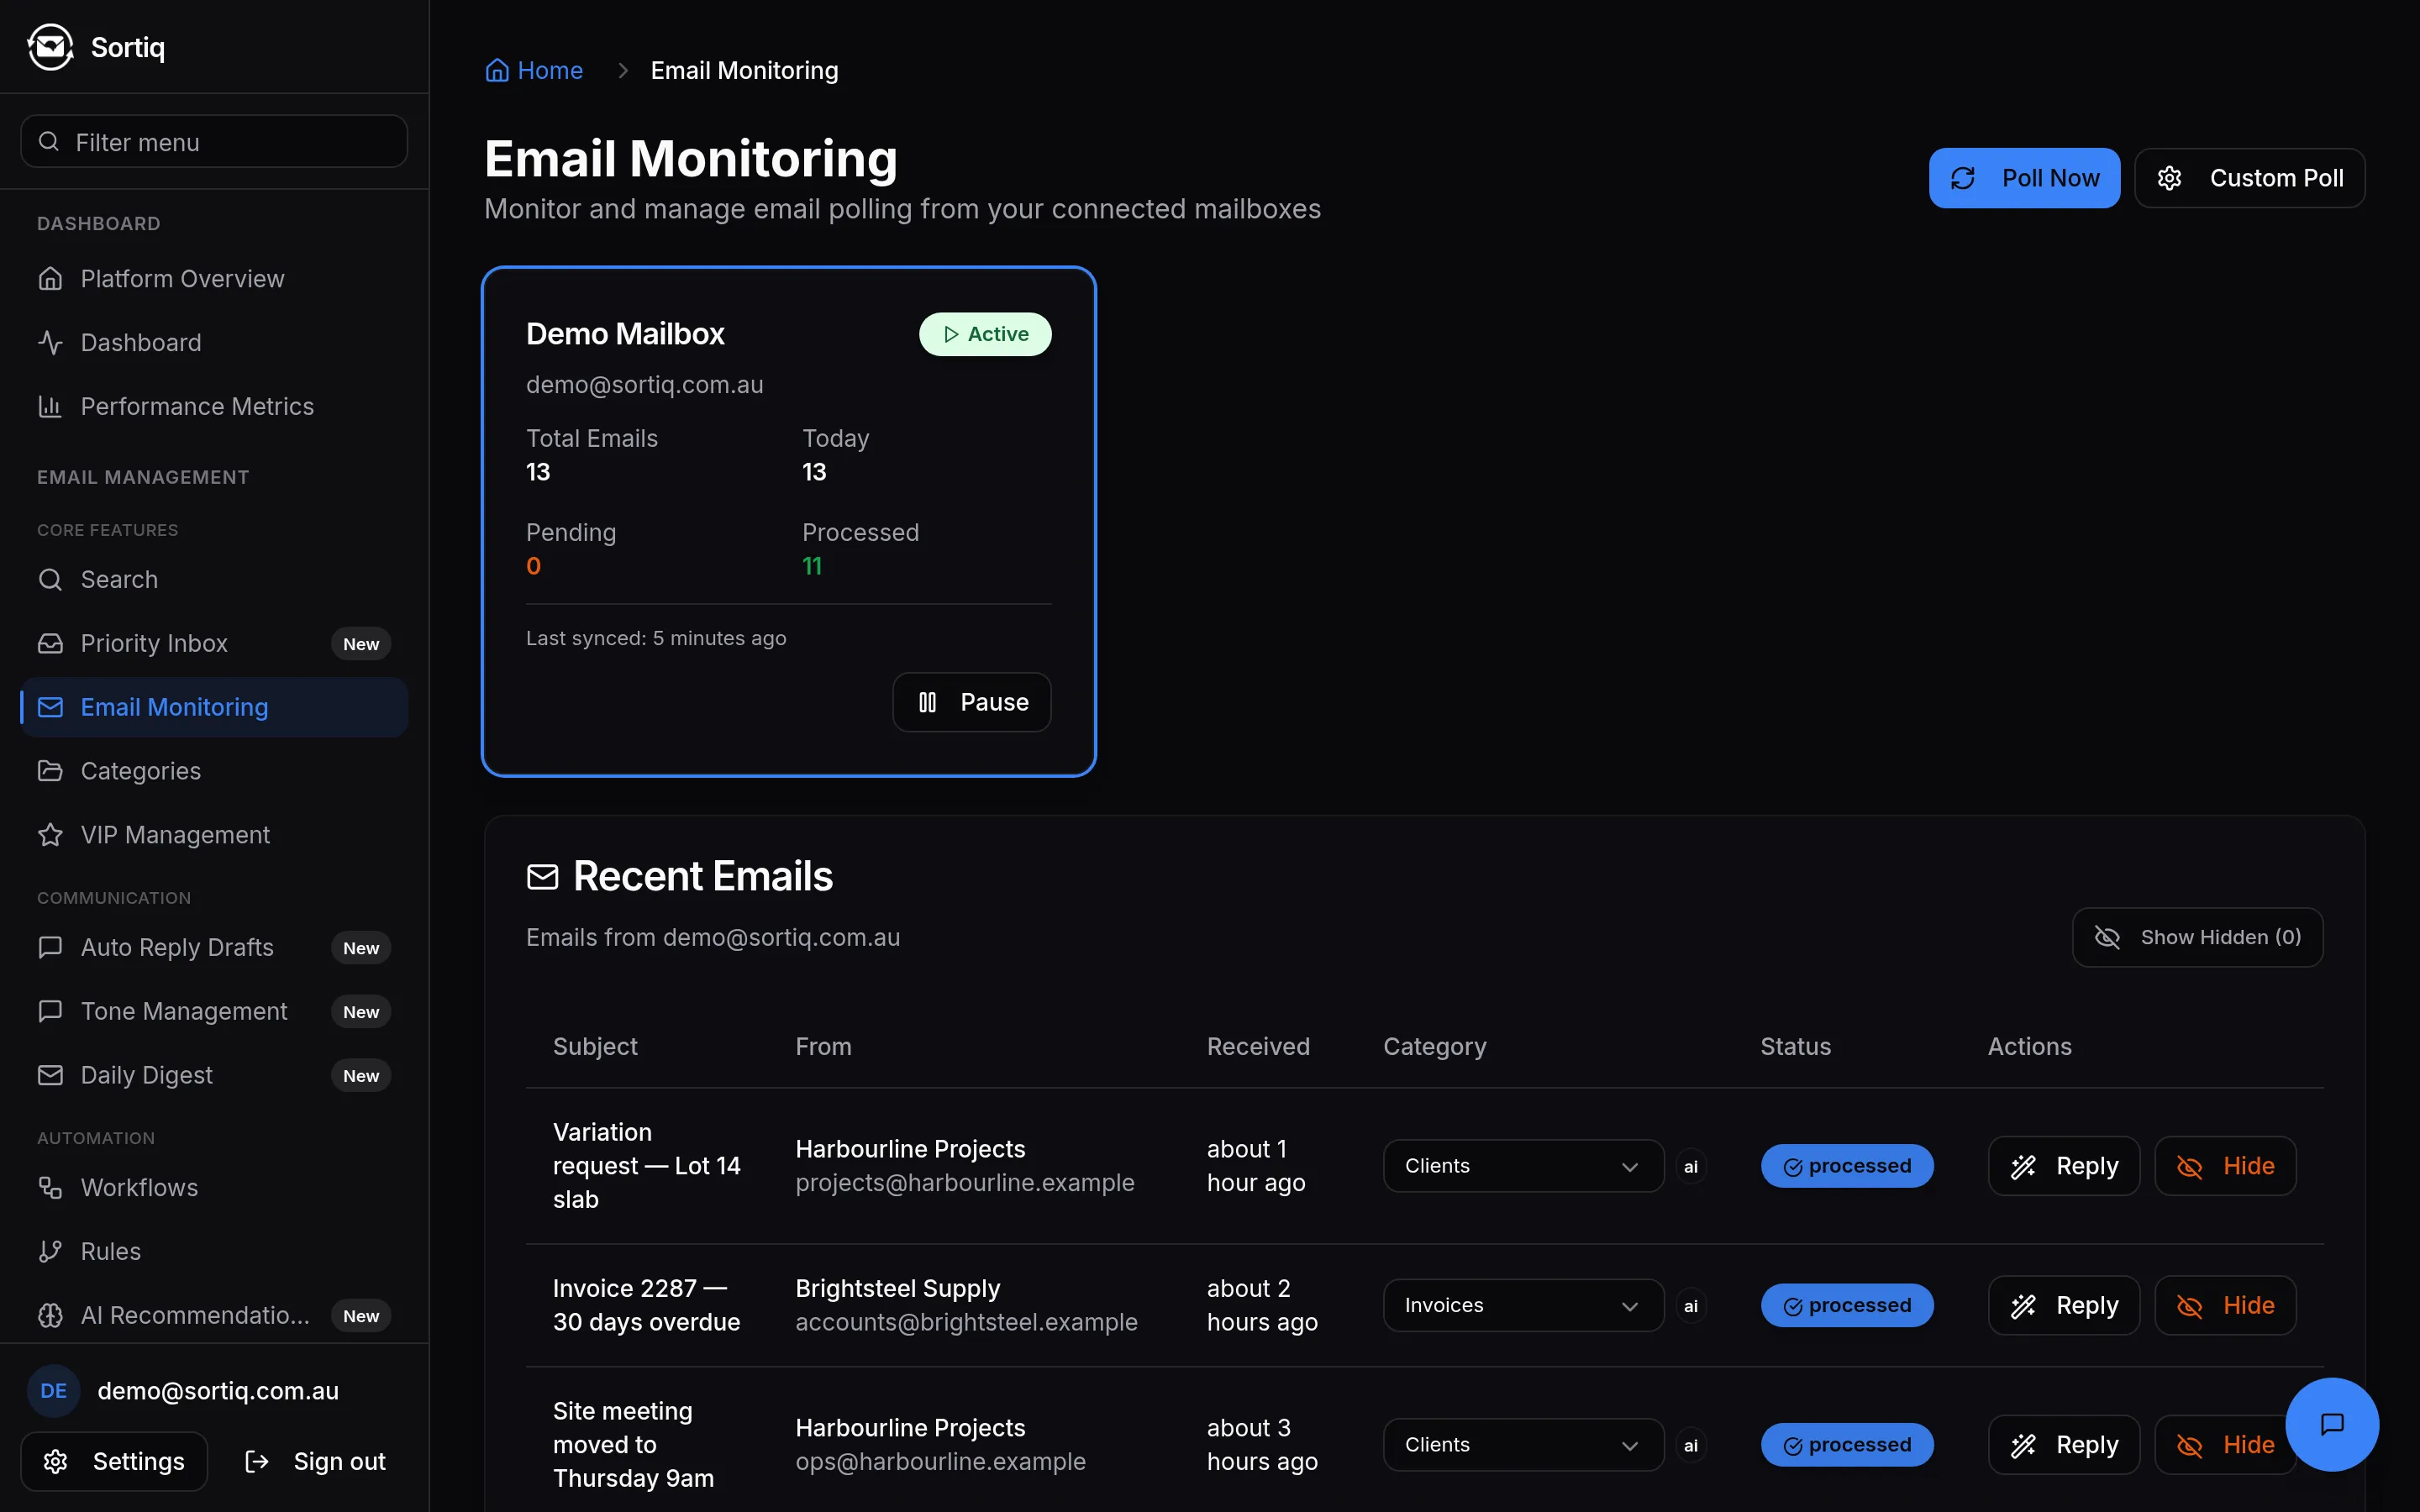Select Email Monitoring menu item
The height and width of the screenshot is (1512, 2420).
[x=214, y=707]
